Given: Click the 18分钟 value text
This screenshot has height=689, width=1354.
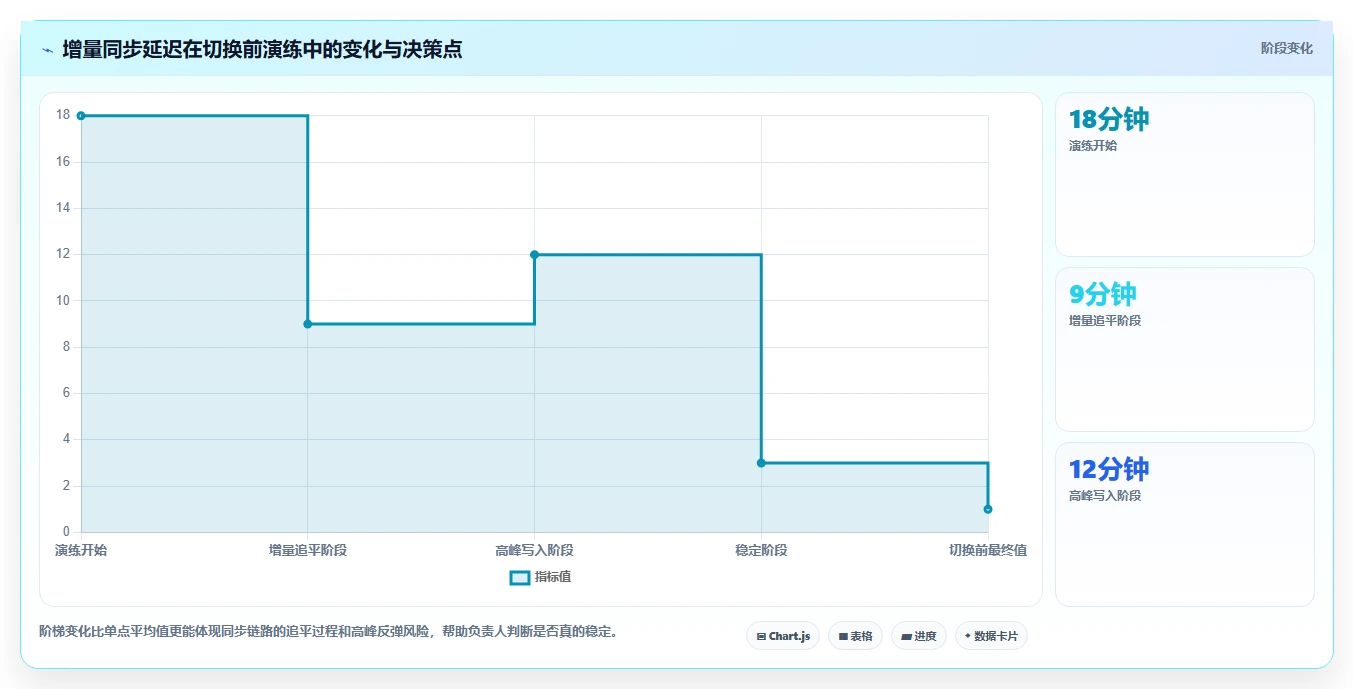Looking at the screenshot, I should pos(1109,120).
